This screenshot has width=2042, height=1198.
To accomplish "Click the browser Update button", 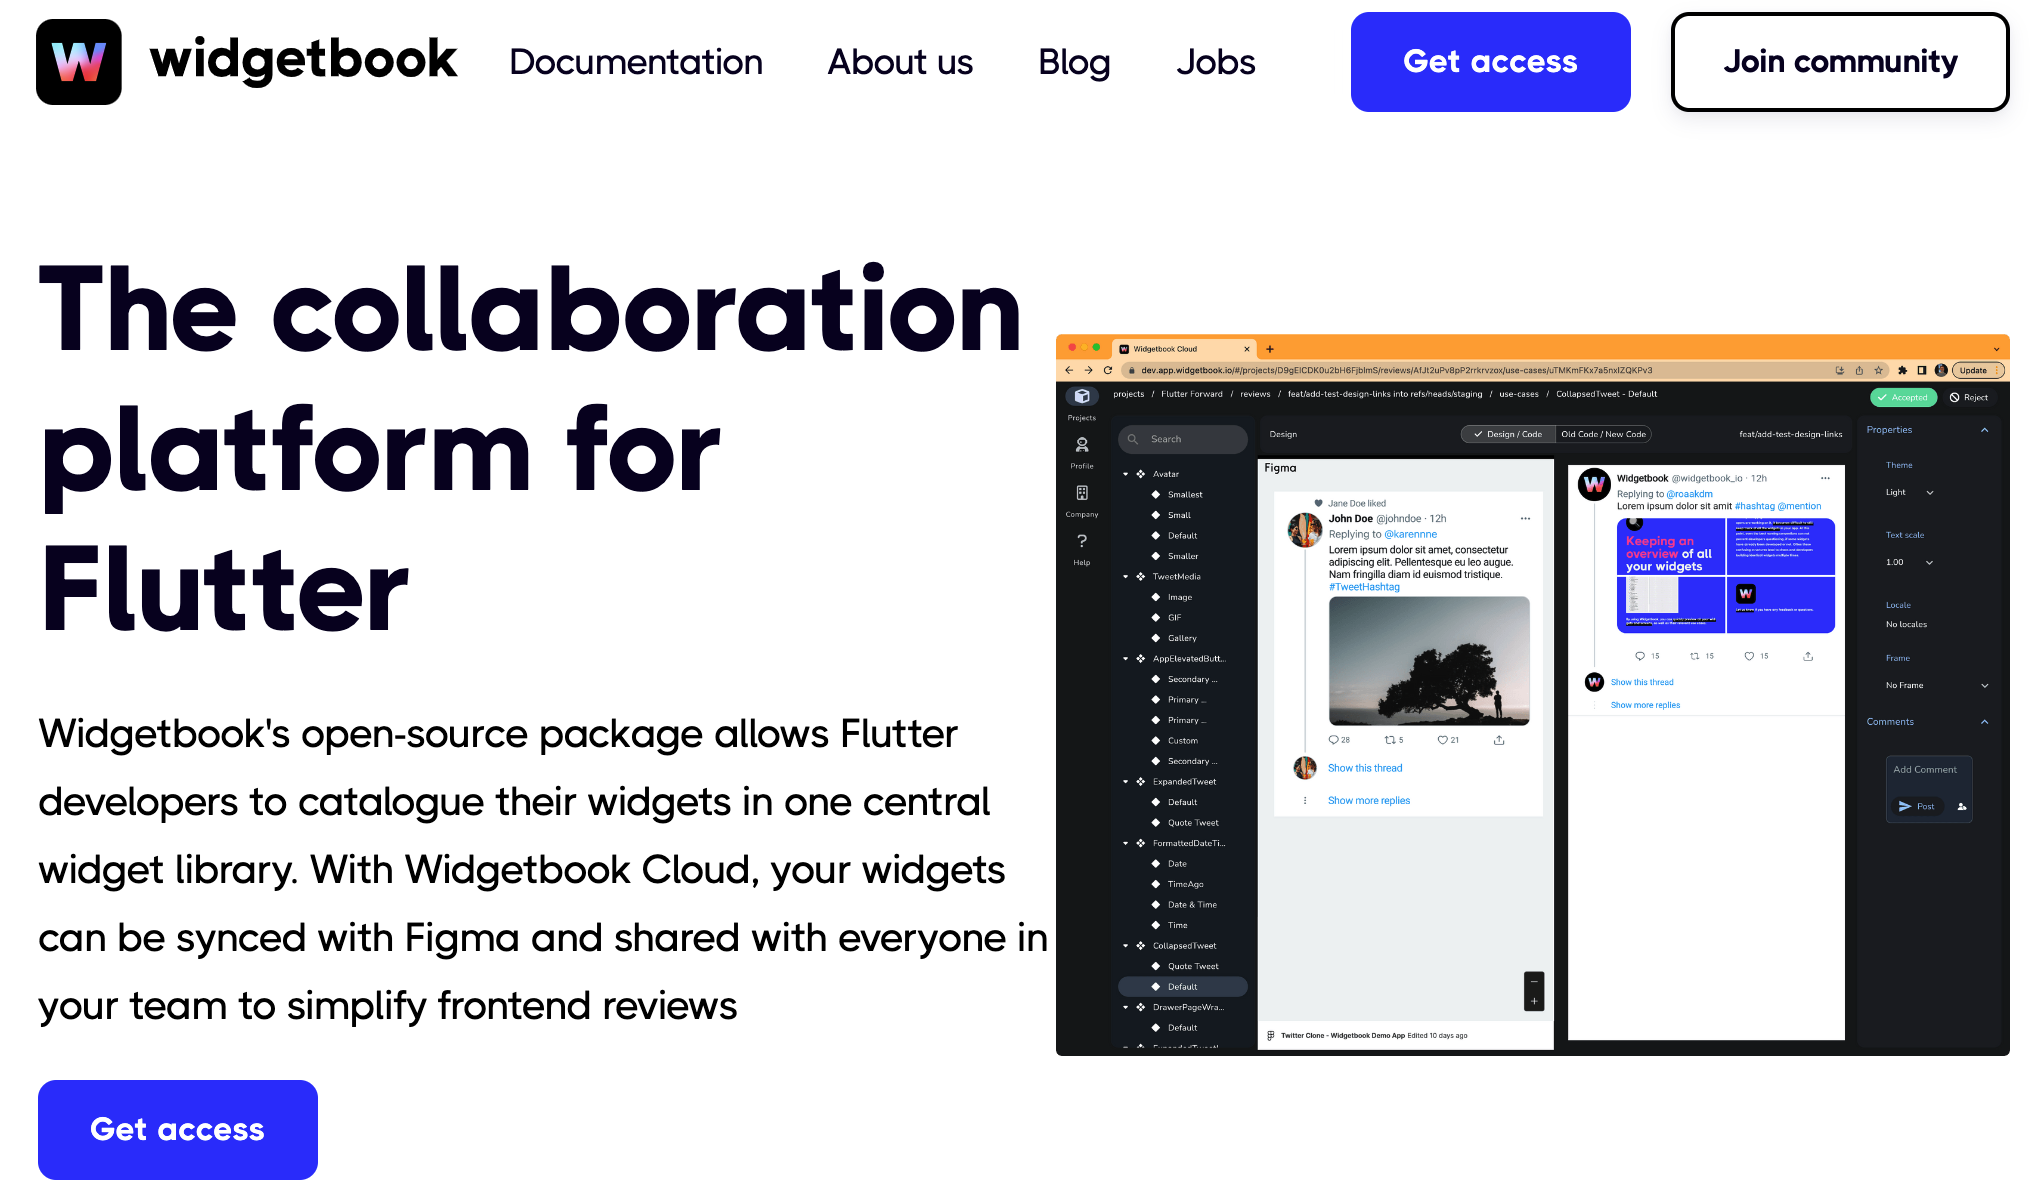I will coord(1978,370).
